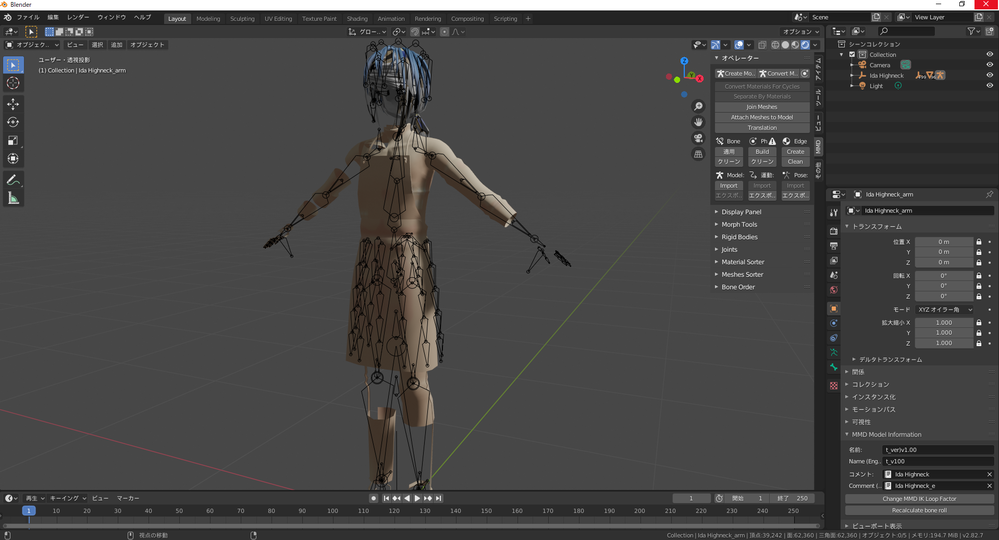The height and width of the screenshot is (540, 999).
Task: Select the Scale tool
Action: 13,140
